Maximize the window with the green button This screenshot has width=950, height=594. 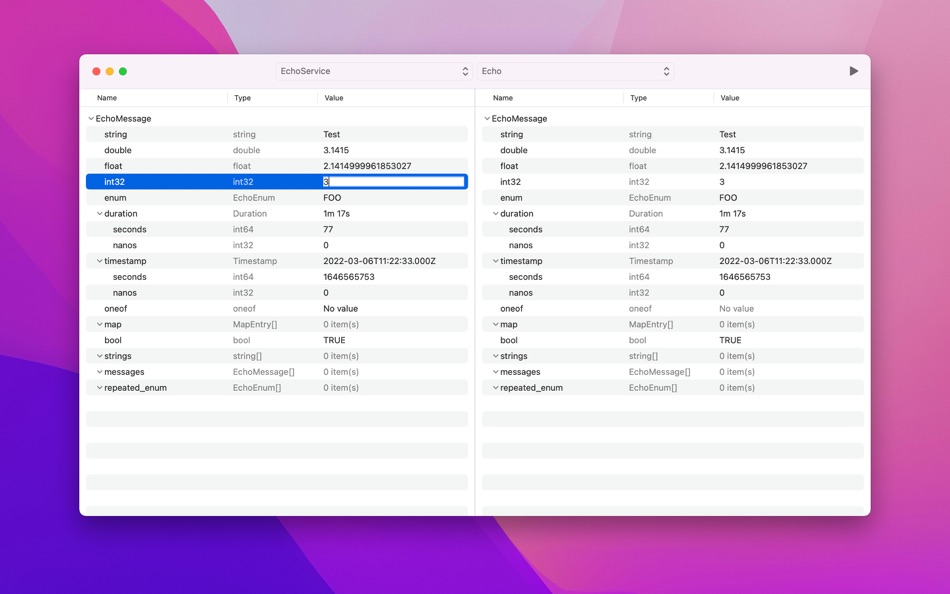(123, 72)
